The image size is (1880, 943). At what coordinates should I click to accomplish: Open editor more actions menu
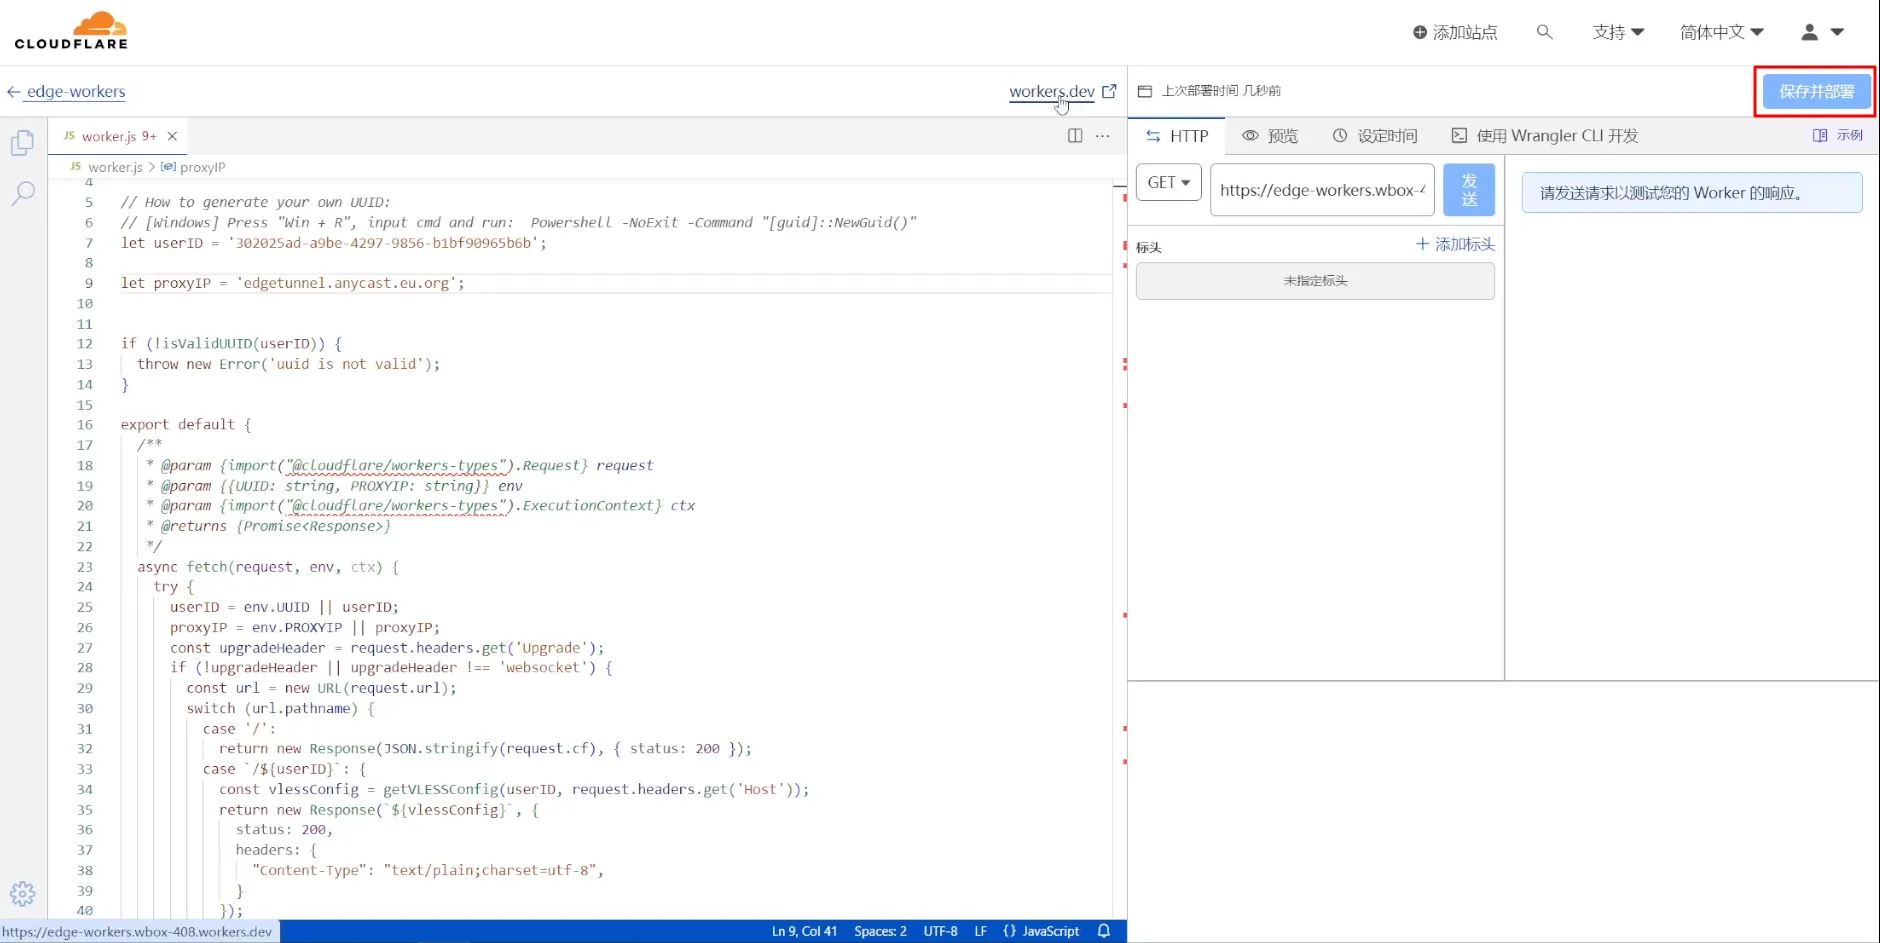coord(1102,136)
